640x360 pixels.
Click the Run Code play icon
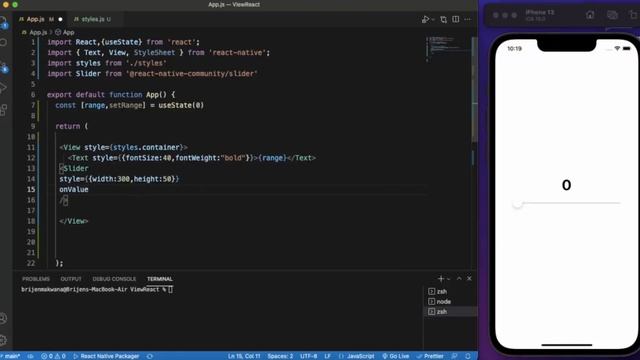425,19
